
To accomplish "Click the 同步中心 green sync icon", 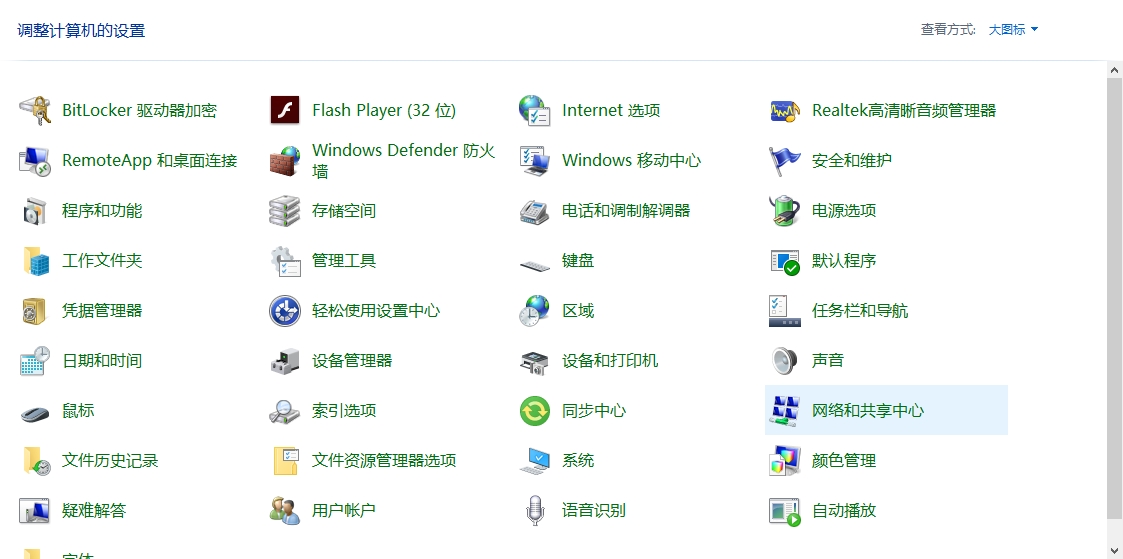I will click(x=534, y=410).
